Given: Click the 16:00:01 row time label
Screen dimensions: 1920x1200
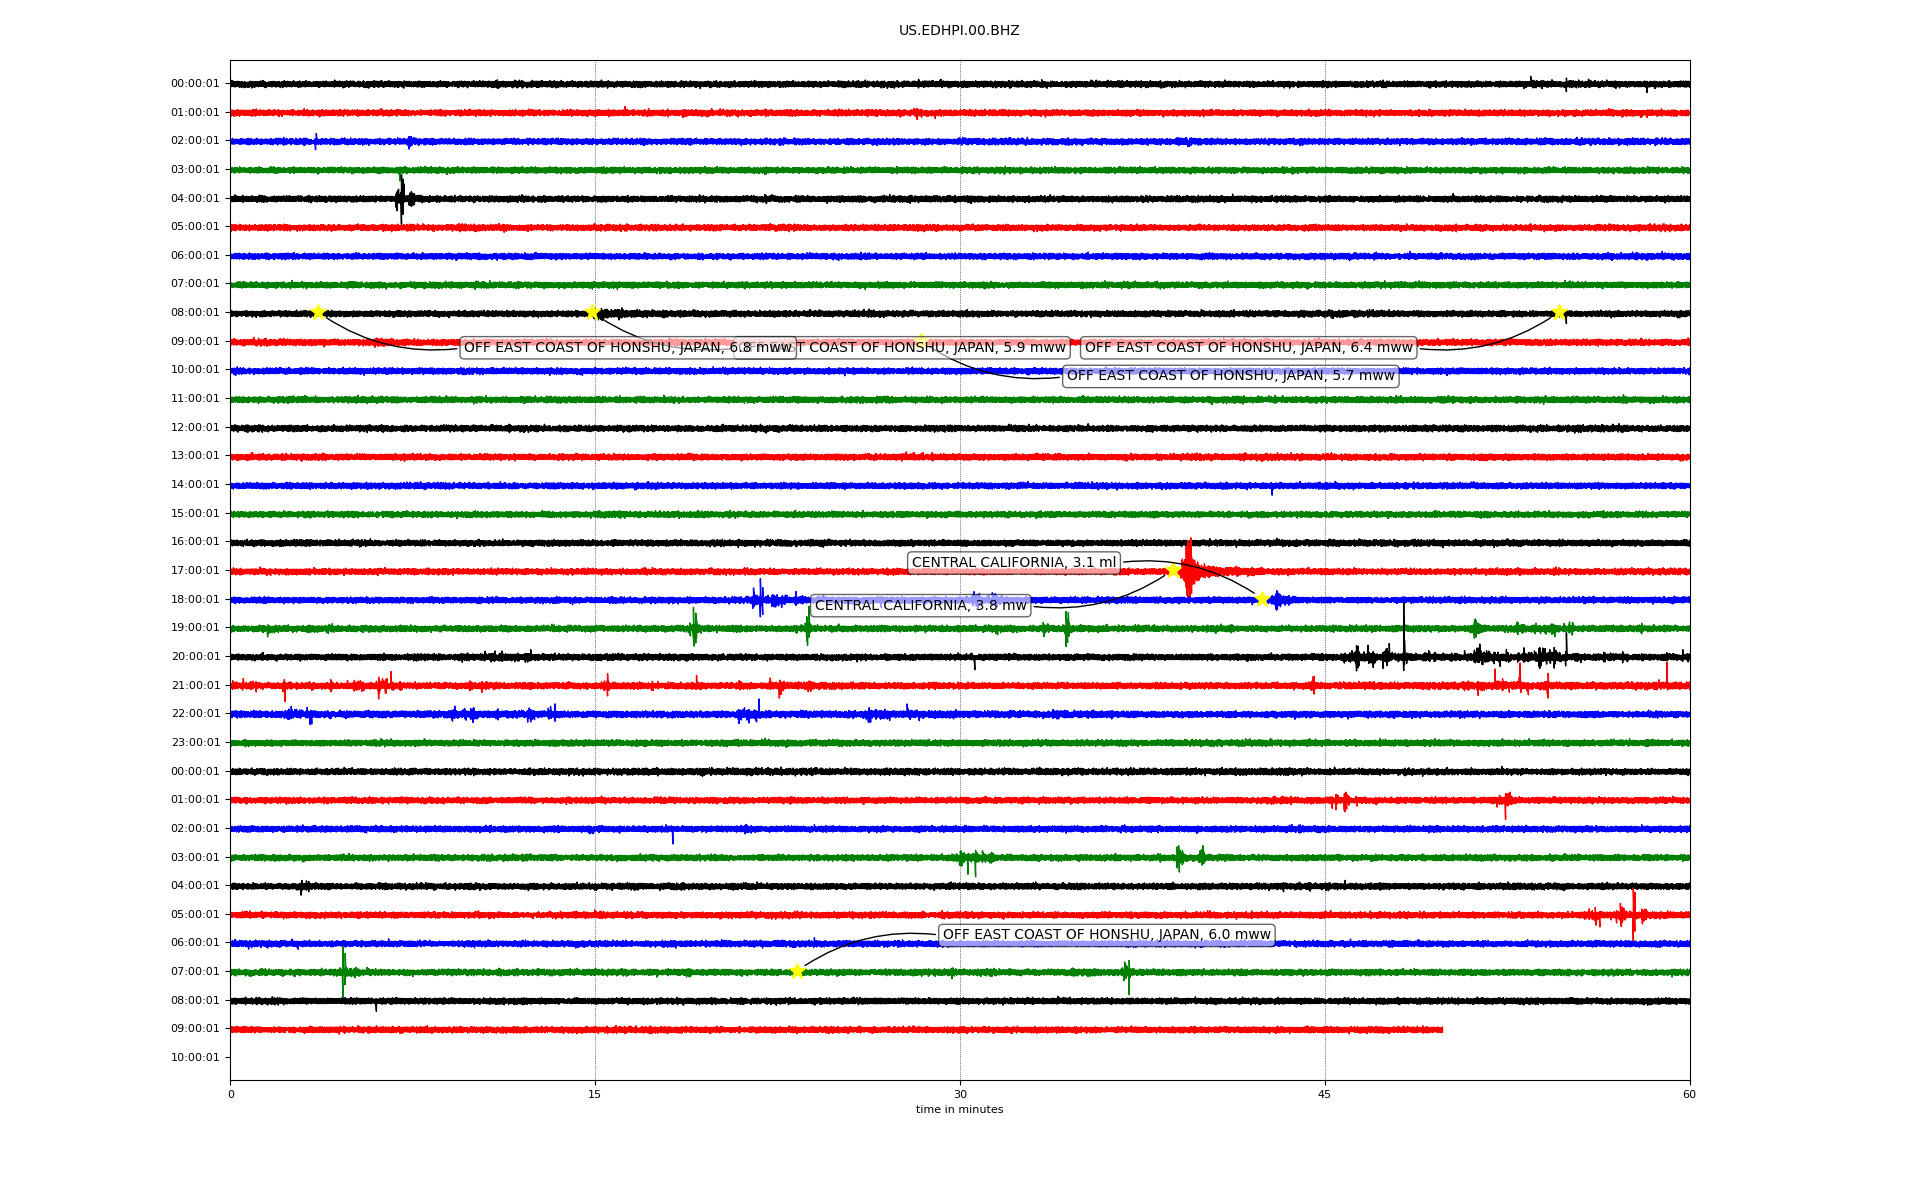Looking at the screenshot, I should (x=195, y=542).
